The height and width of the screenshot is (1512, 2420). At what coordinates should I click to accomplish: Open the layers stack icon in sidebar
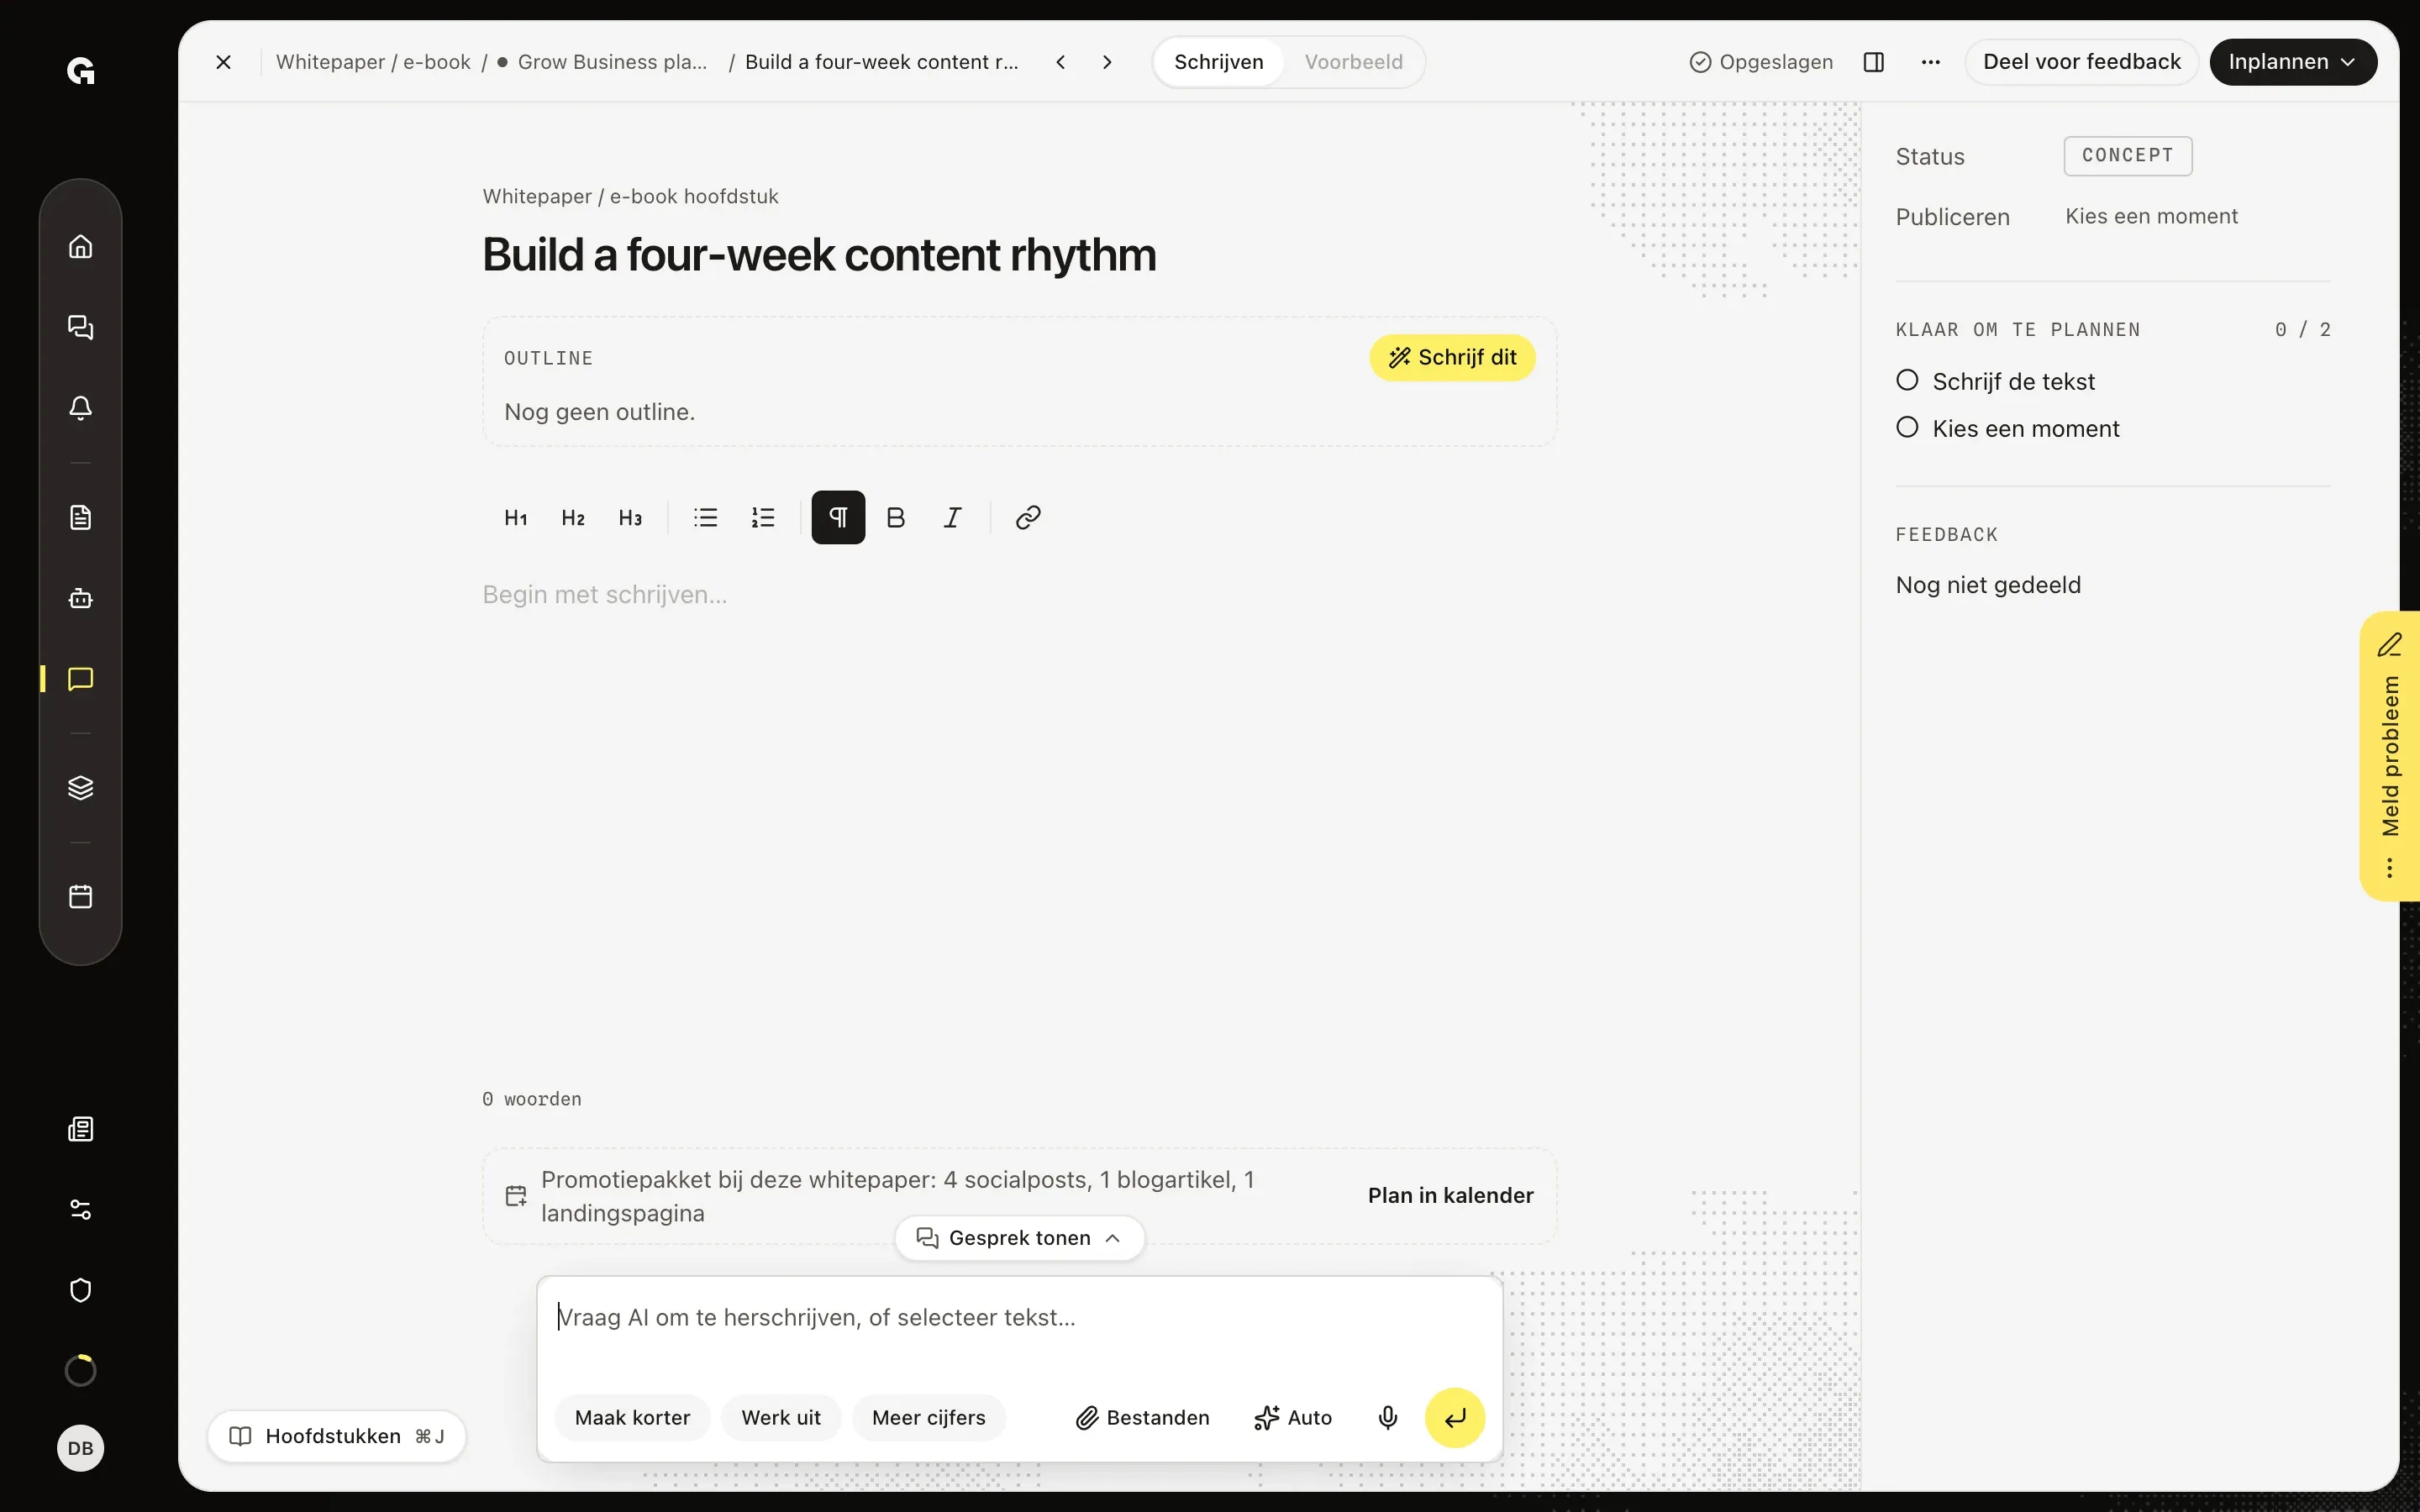coord(80,788)
